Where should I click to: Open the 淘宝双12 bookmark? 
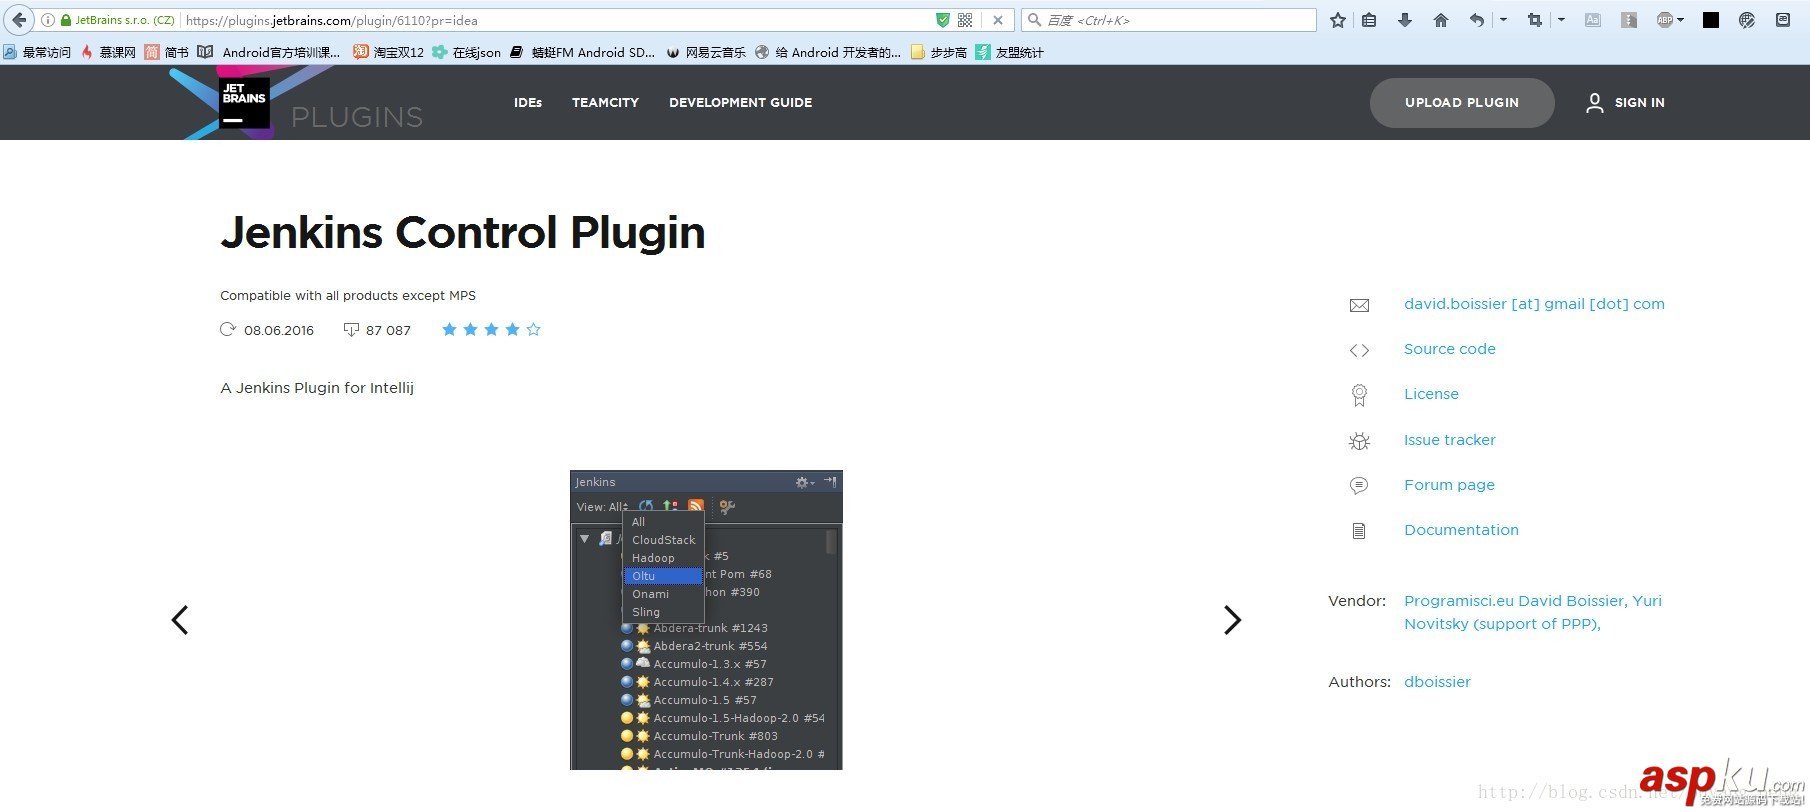[389, 52]
